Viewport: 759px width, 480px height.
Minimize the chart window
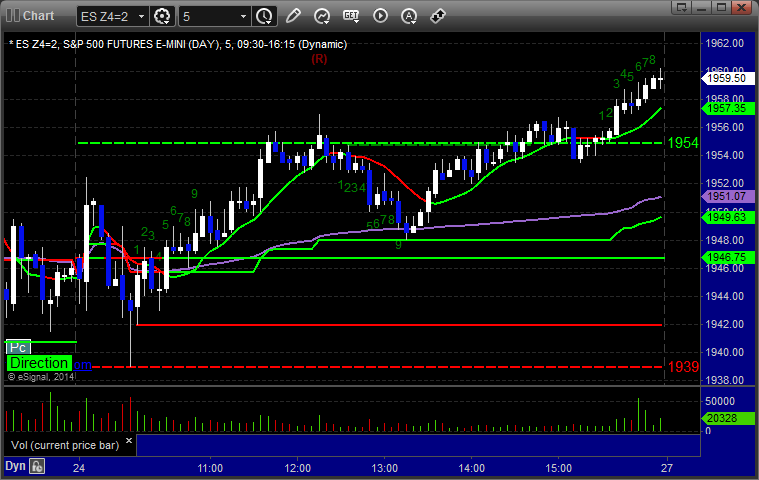(702, 7)
